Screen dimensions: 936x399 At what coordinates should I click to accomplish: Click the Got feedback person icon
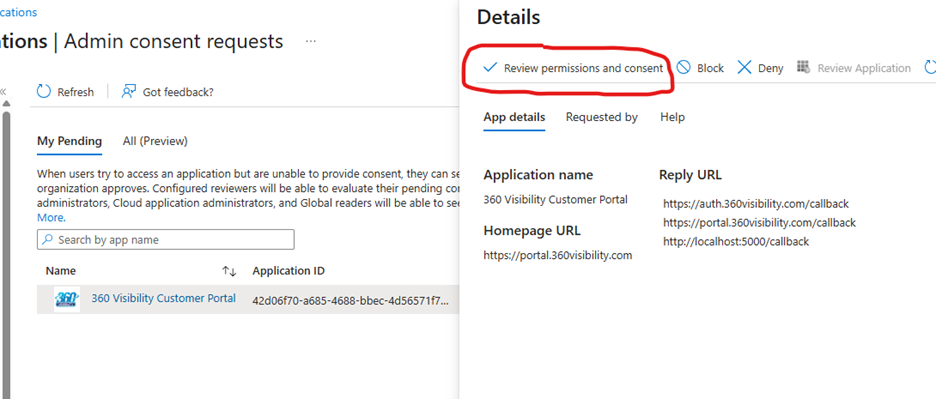click(128, 91)
